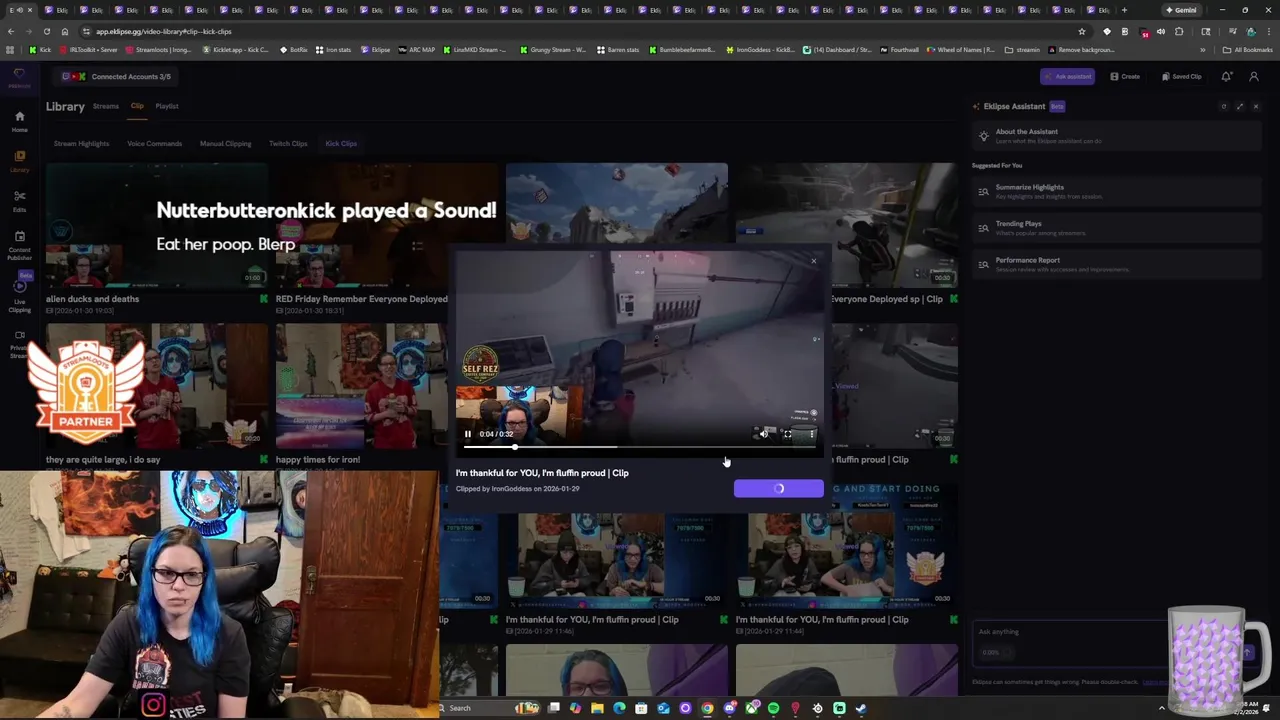
Task: Choose the Trending Plays suggestion
Action: pos(1117,228)
